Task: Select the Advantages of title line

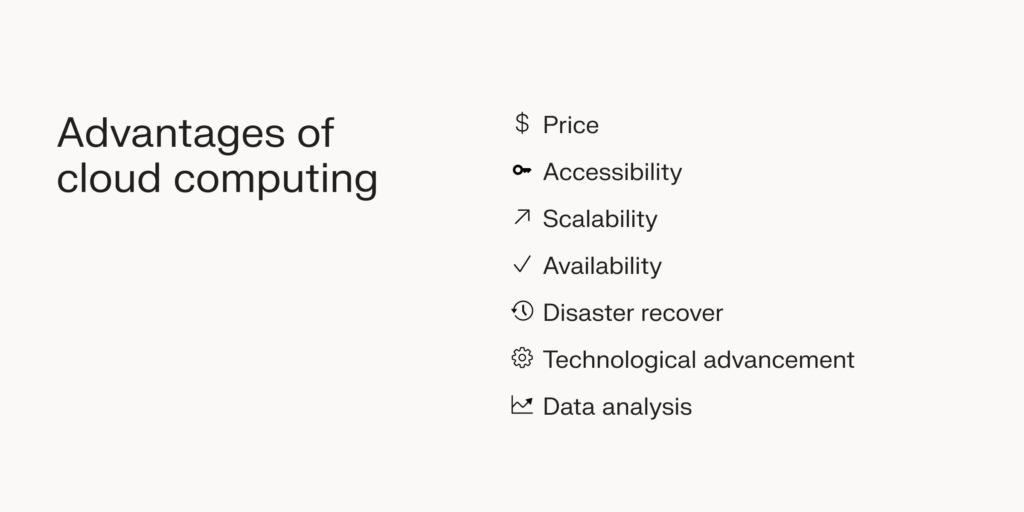Action: coord(196,134)
